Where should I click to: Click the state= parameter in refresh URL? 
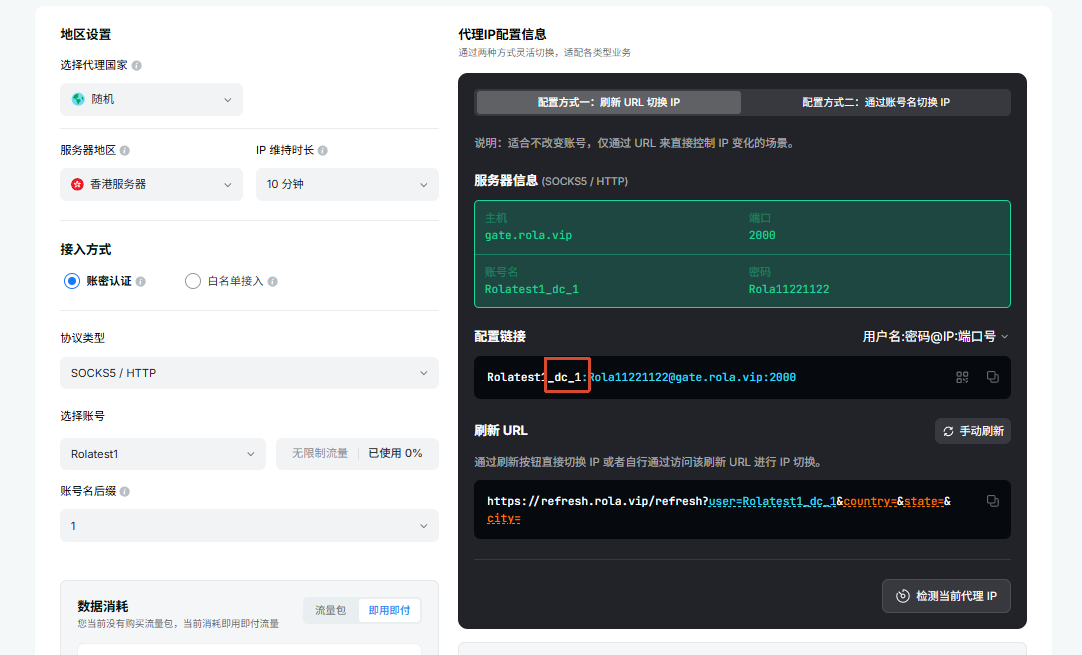click(x=923, y=501)
